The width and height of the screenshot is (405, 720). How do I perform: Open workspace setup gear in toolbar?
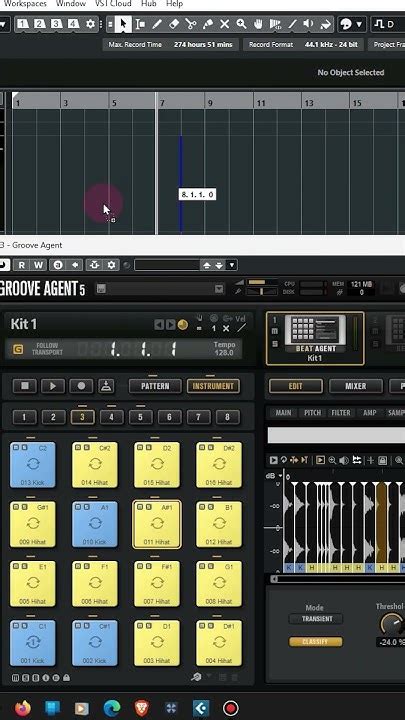tap(90, 24)
